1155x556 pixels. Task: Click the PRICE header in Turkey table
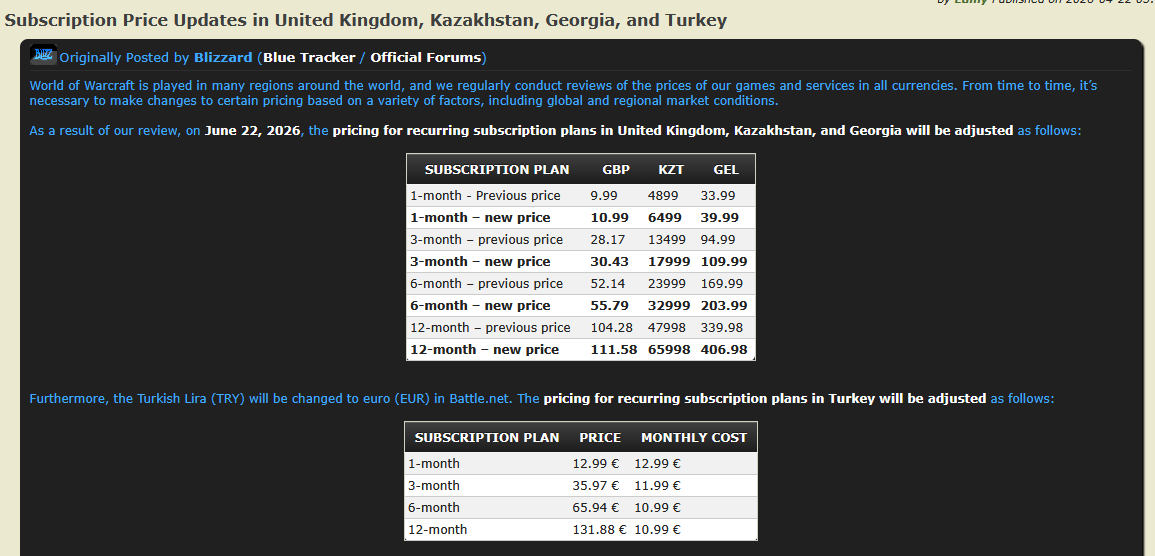pos(600,437)
